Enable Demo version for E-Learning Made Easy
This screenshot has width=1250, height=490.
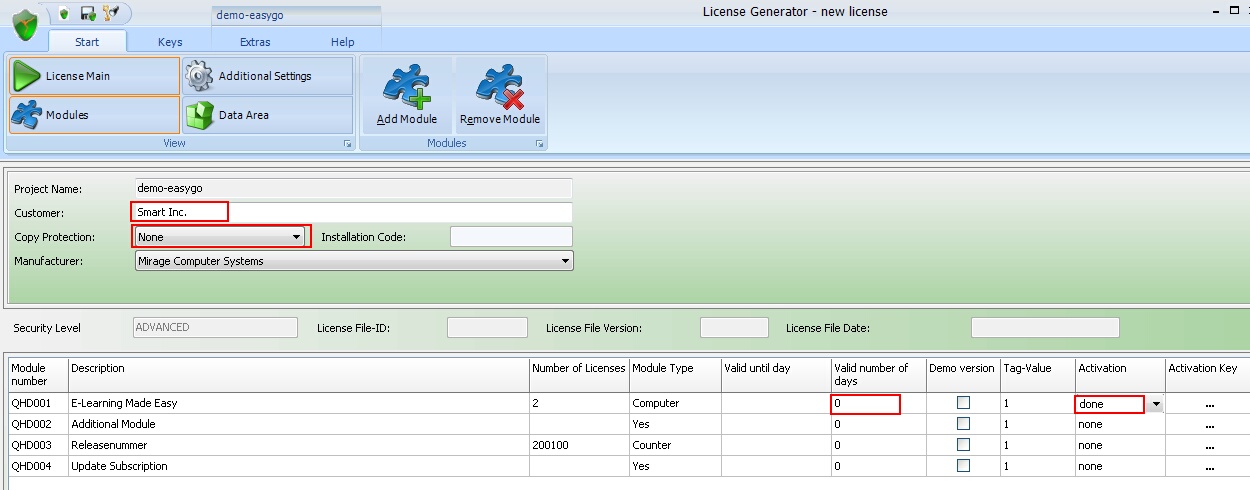(x=963, y=403)
